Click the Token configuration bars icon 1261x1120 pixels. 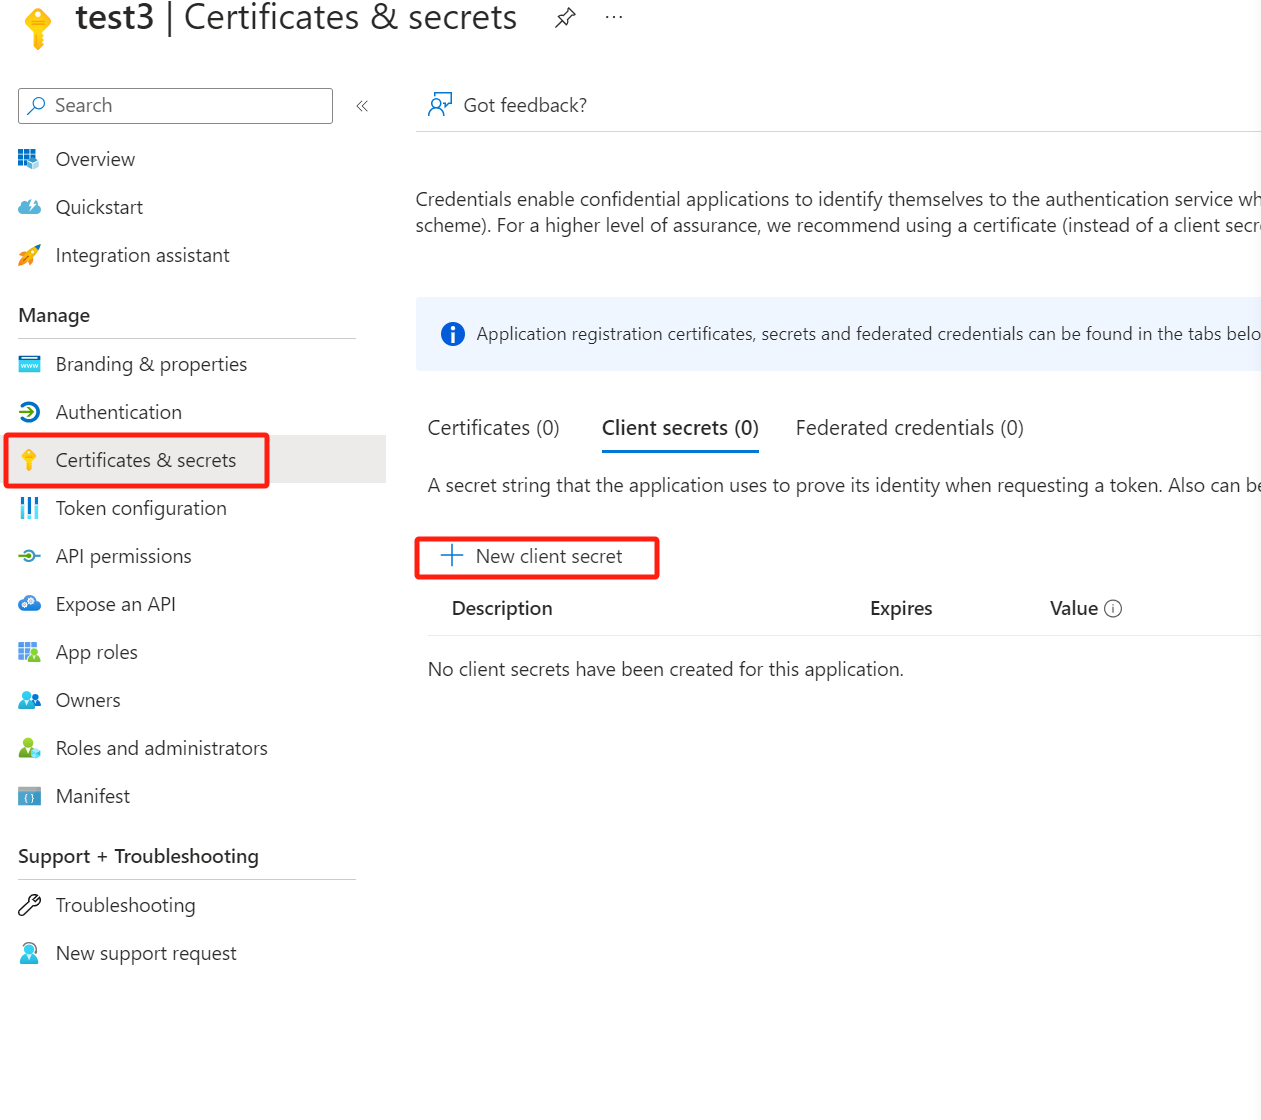click(x=29, y=508)
